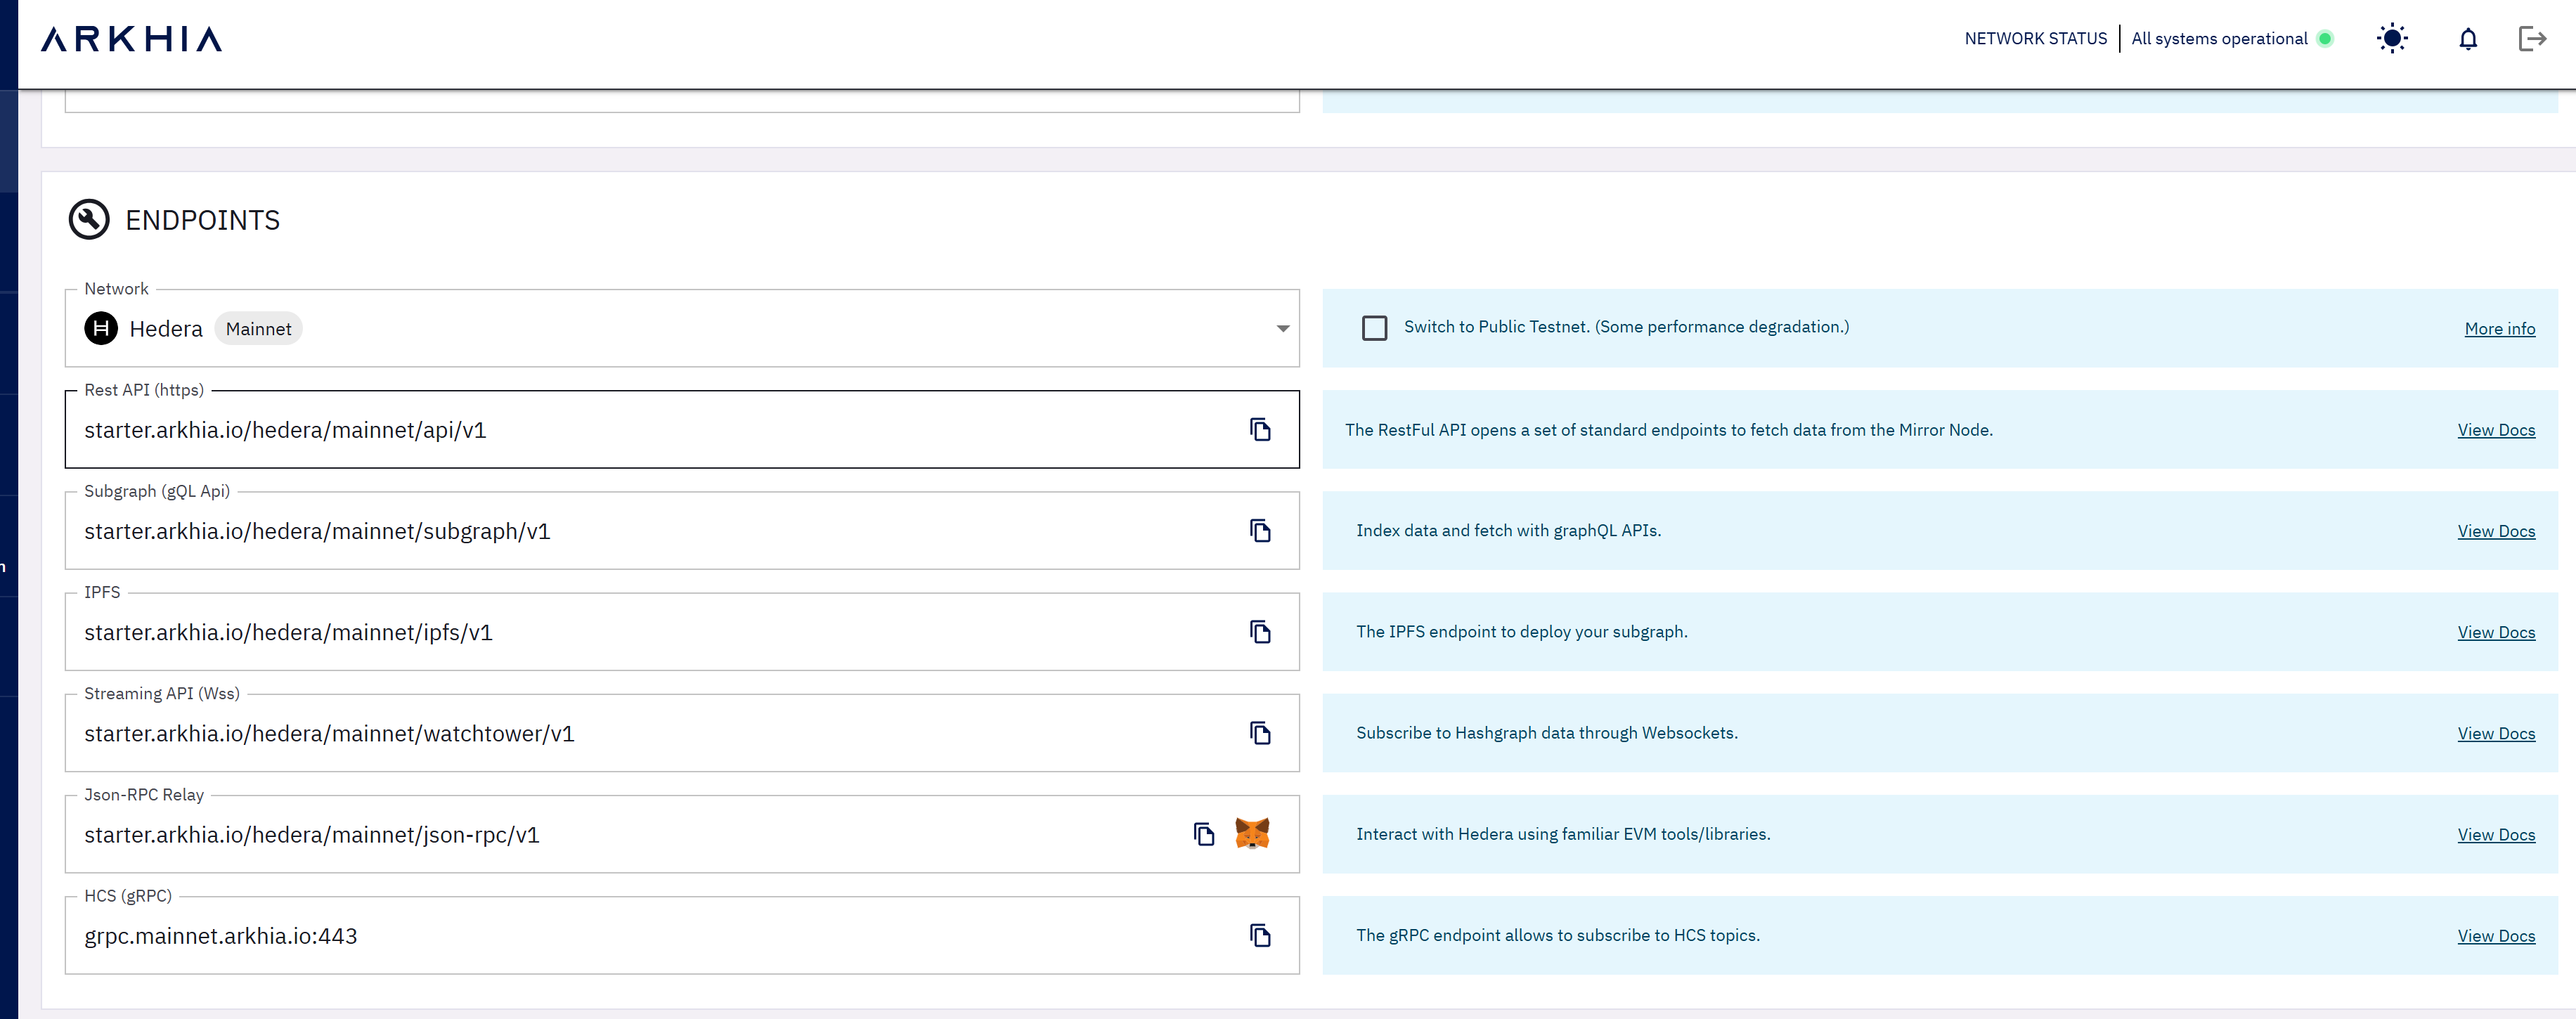Click the Arkhia logo
2576x1019 pixels.
pyautogui.click(x=131, y=39)
